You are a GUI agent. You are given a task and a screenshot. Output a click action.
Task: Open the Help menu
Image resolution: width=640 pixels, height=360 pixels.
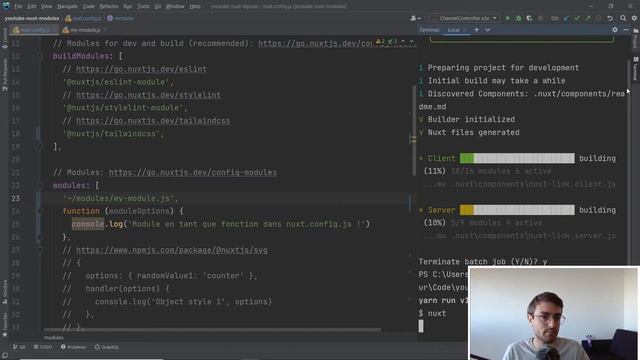click(195, 6)
